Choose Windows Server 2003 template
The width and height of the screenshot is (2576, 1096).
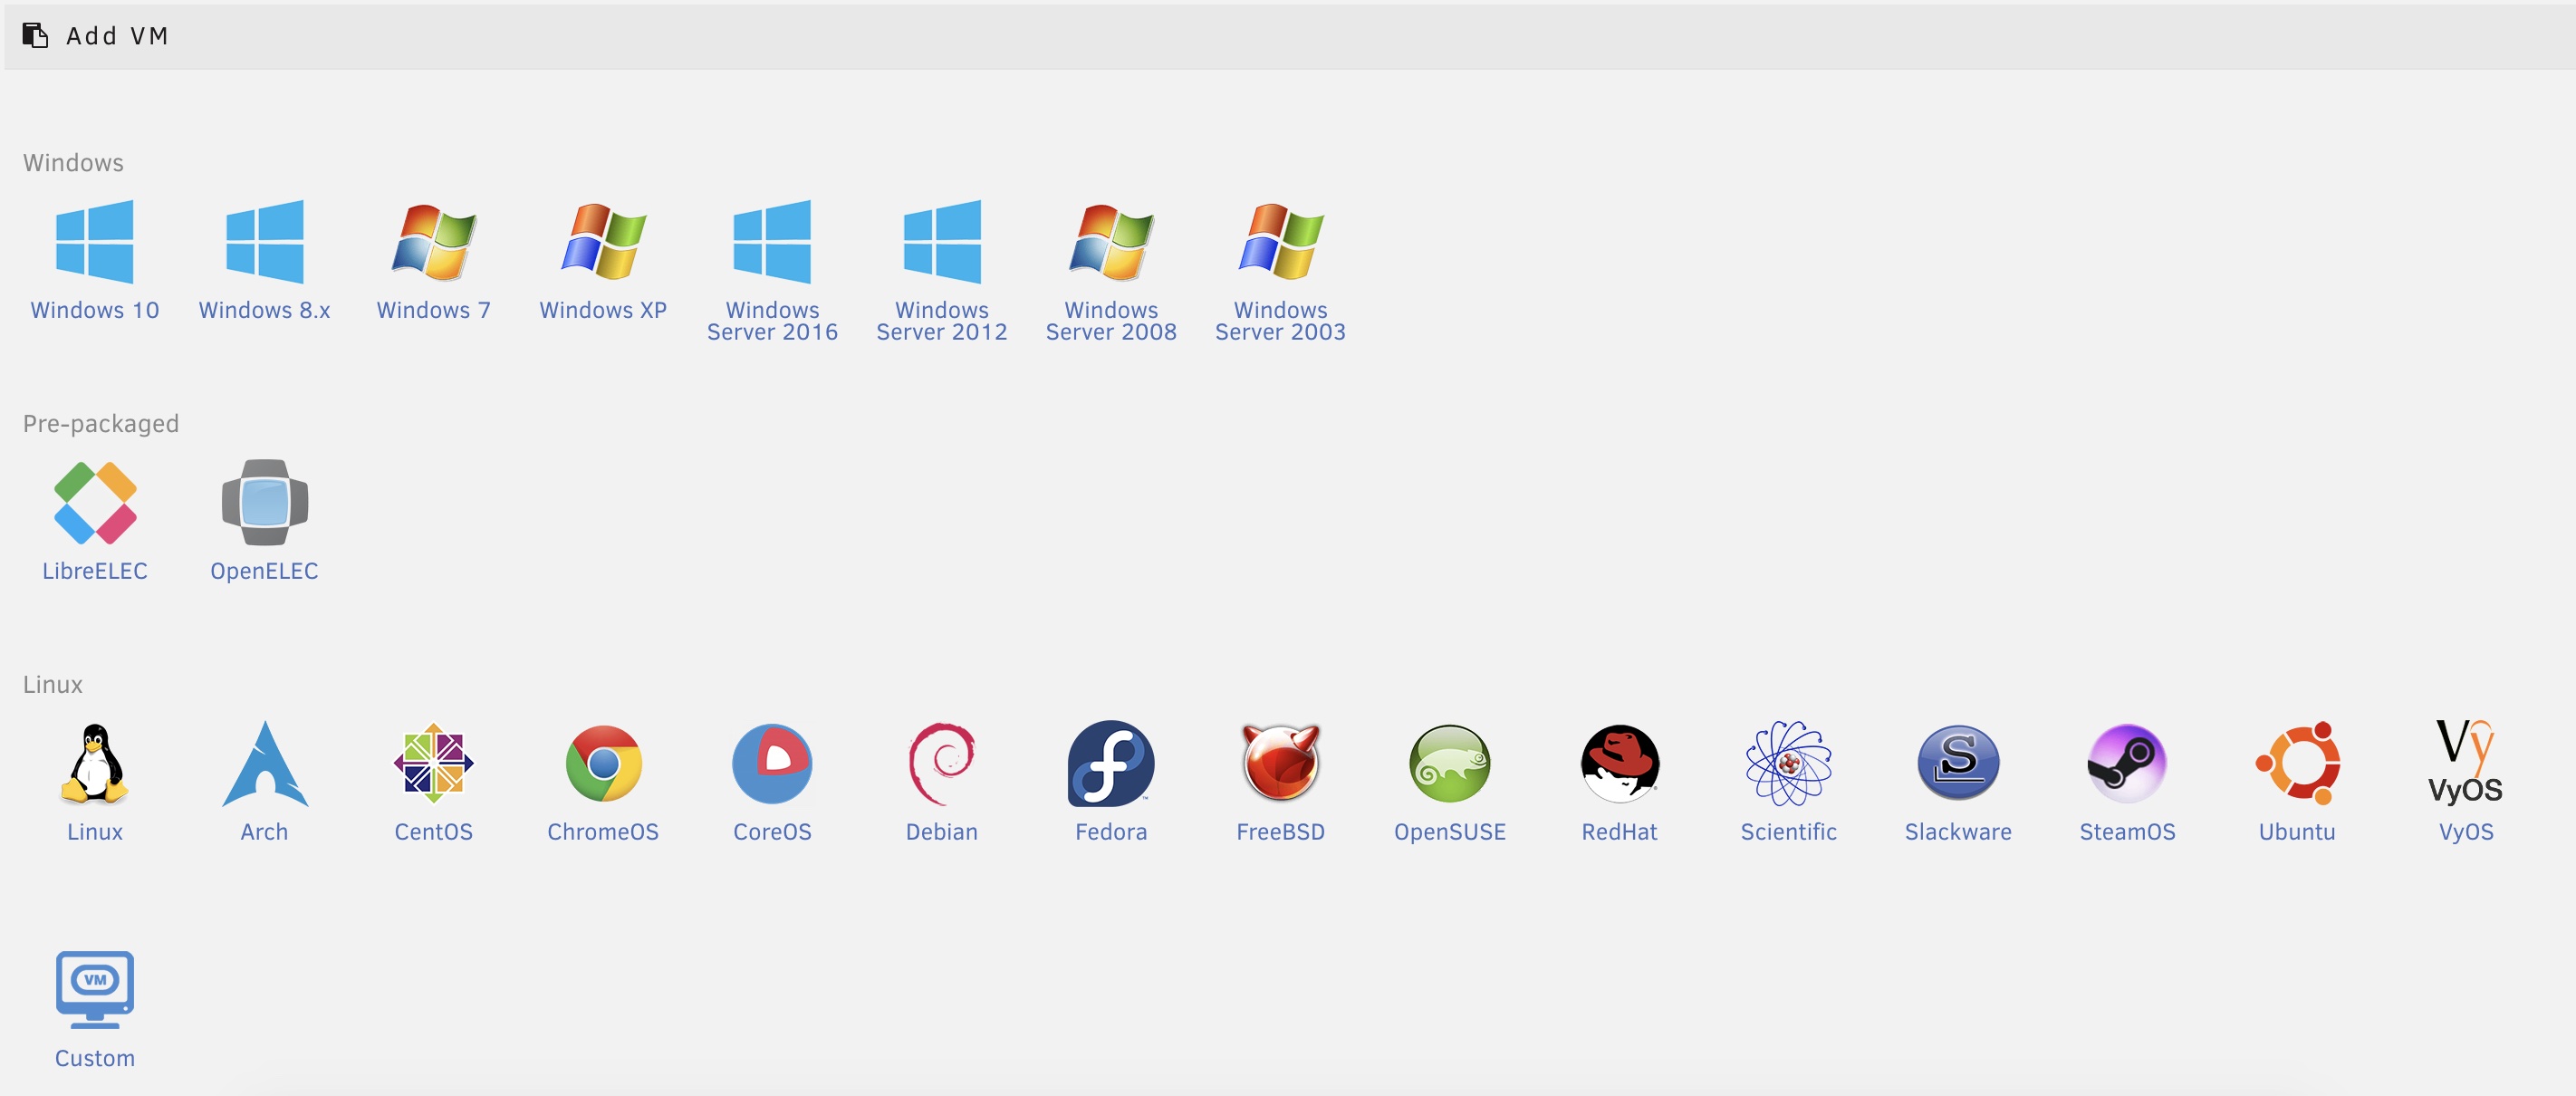(x=1280, y=242)
